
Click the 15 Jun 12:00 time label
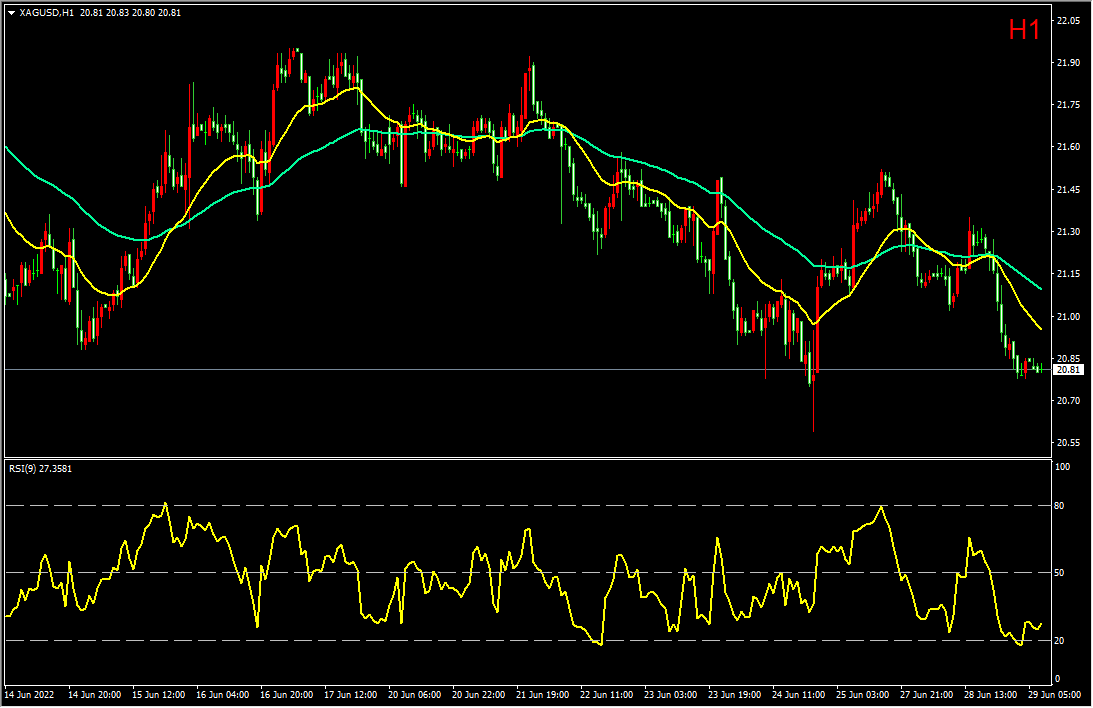click(x=158, y=695)
